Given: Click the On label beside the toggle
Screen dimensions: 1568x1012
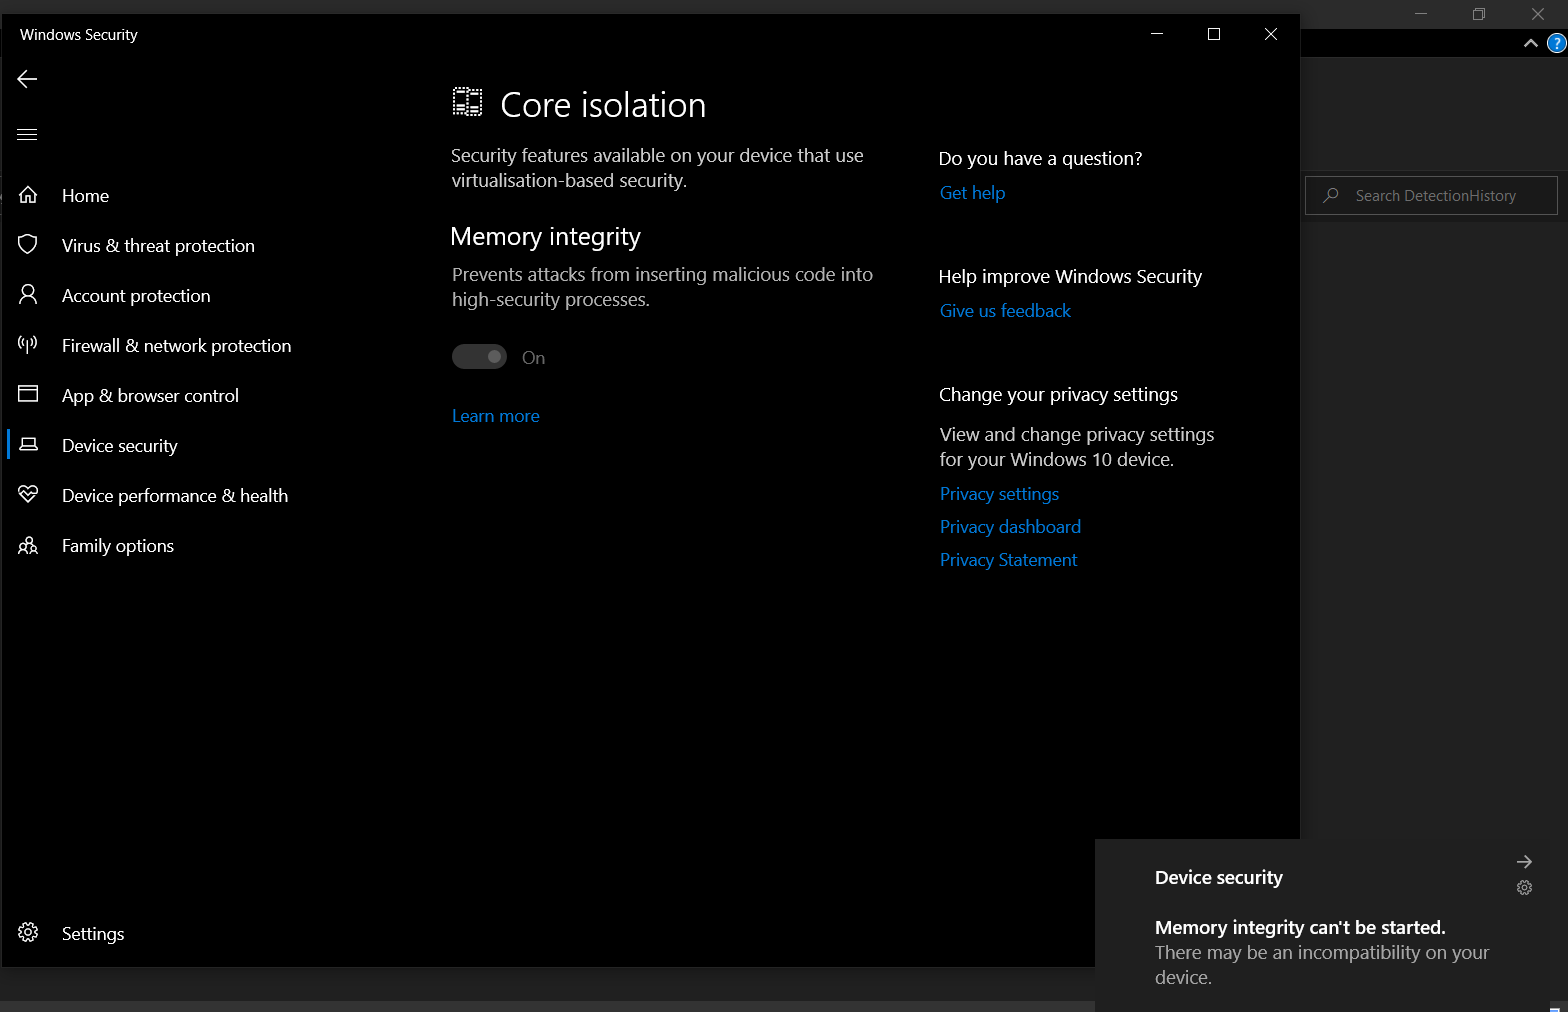Looking at the screenshot, I should point(533,358).
